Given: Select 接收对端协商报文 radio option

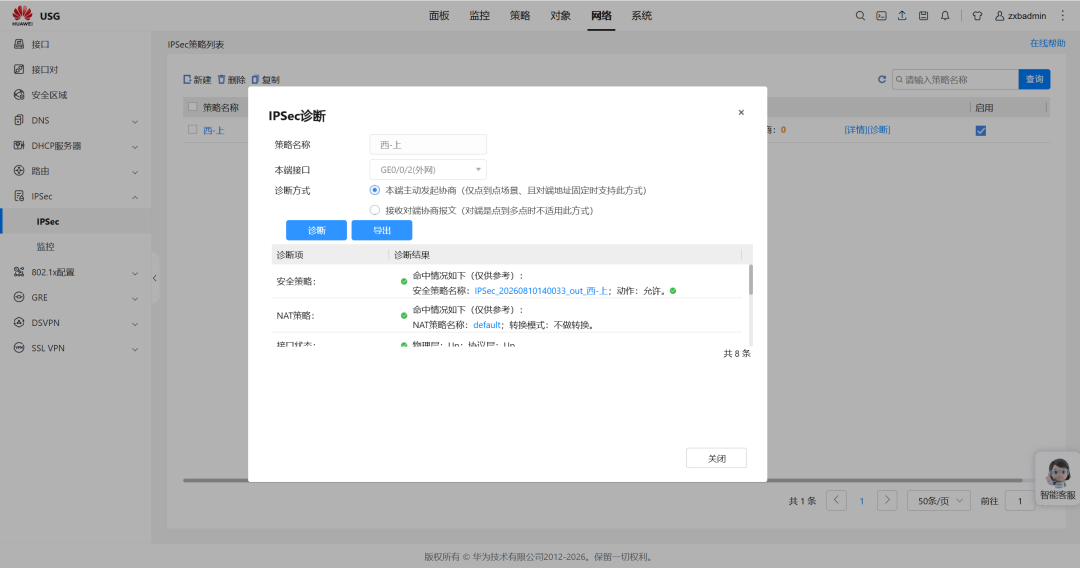Looking at the screenshot, I should tap(375, 210).
